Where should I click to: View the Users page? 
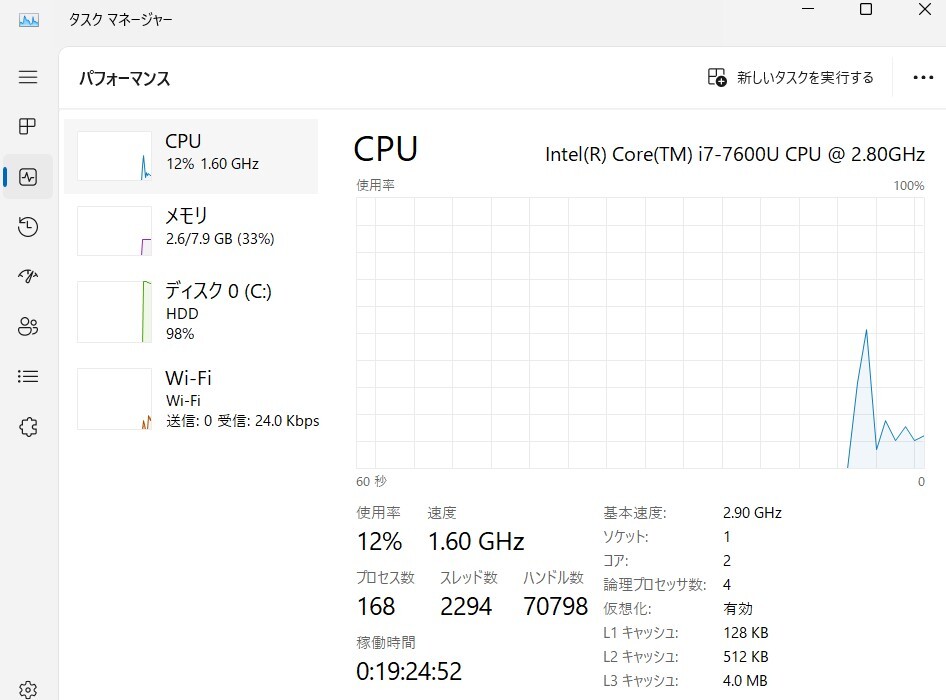(28, 326)
